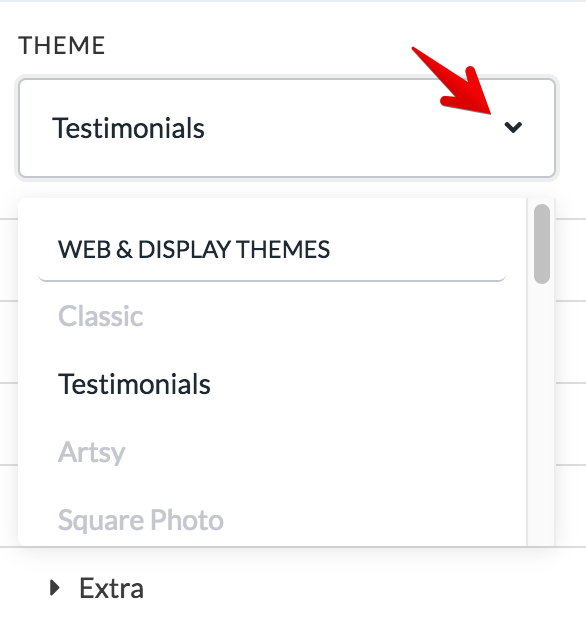Open the Testimonials theme select box
586x626 pixels.
pos(287,128)
